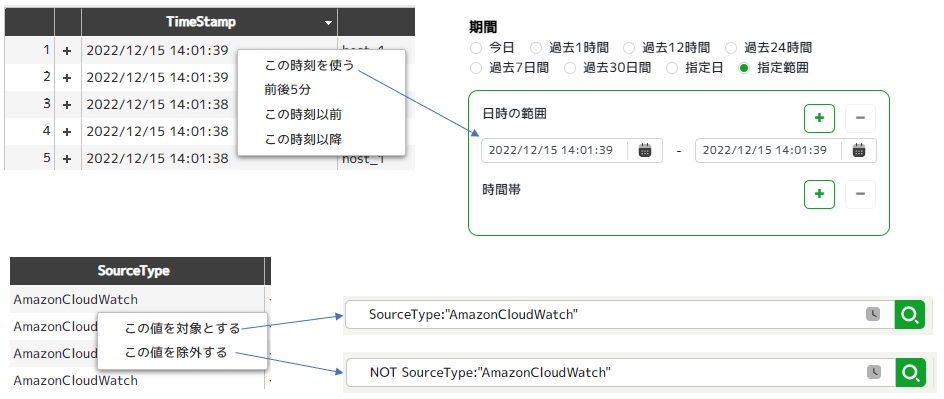Open search history clock in NOT SourceType field
The image size is (944, 399).
tap(874, 373)
